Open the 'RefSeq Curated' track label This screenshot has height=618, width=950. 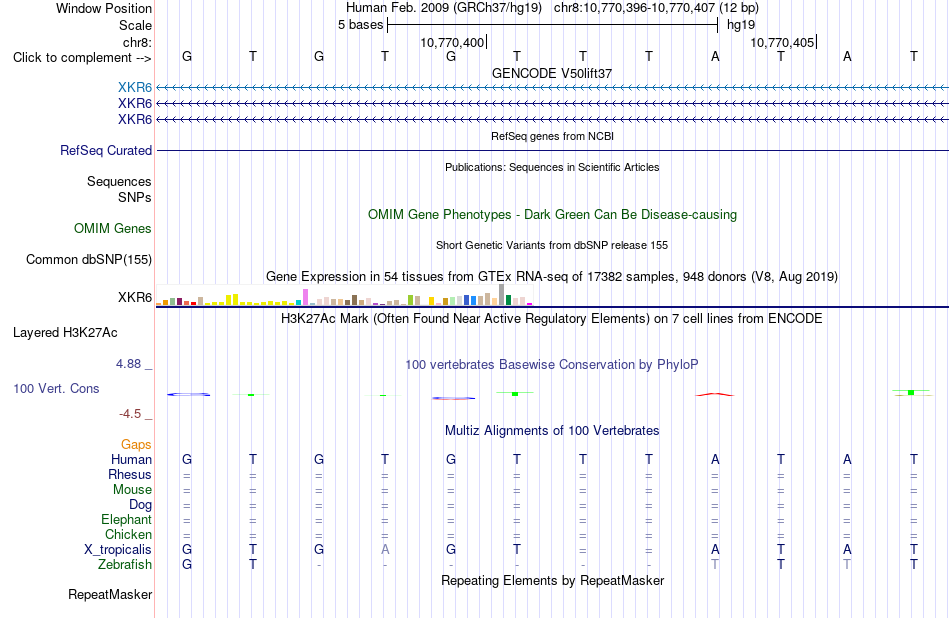click(105, 150)
